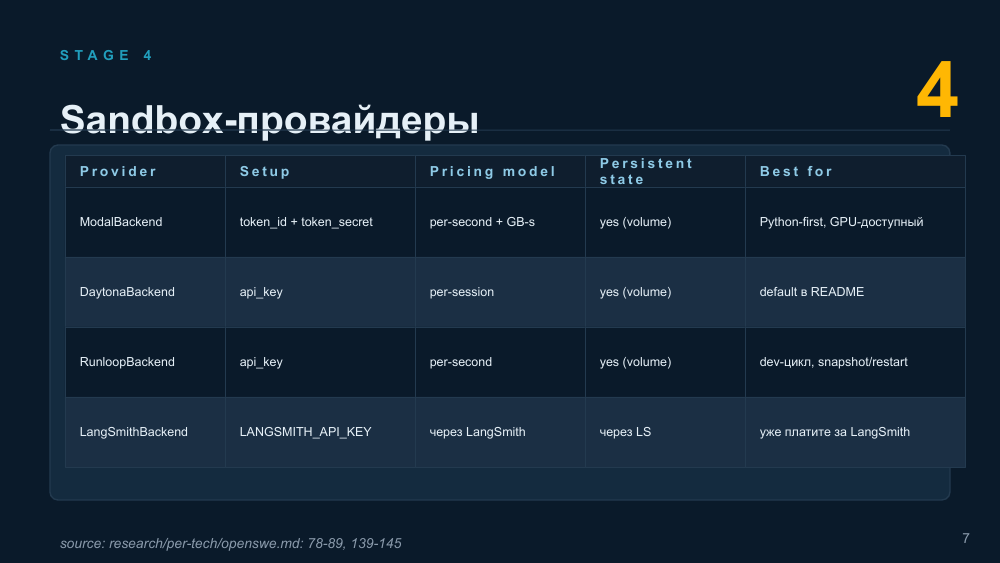Click the 'default в README' cell
Image resolution: width=1000 pixels, height=563 pixels.
point(855,293)
